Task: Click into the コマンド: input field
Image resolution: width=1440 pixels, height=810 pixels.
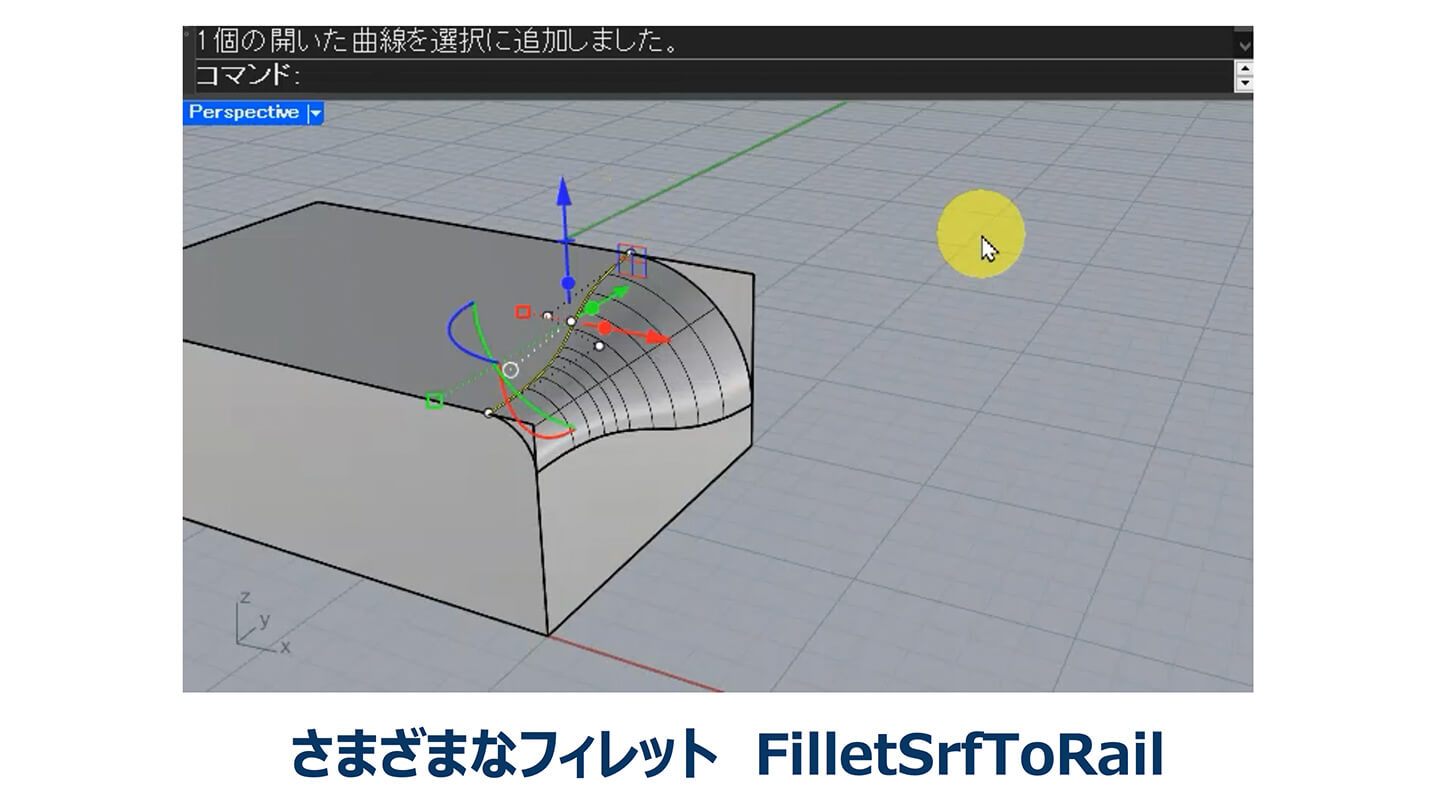Action: [714, 75]
